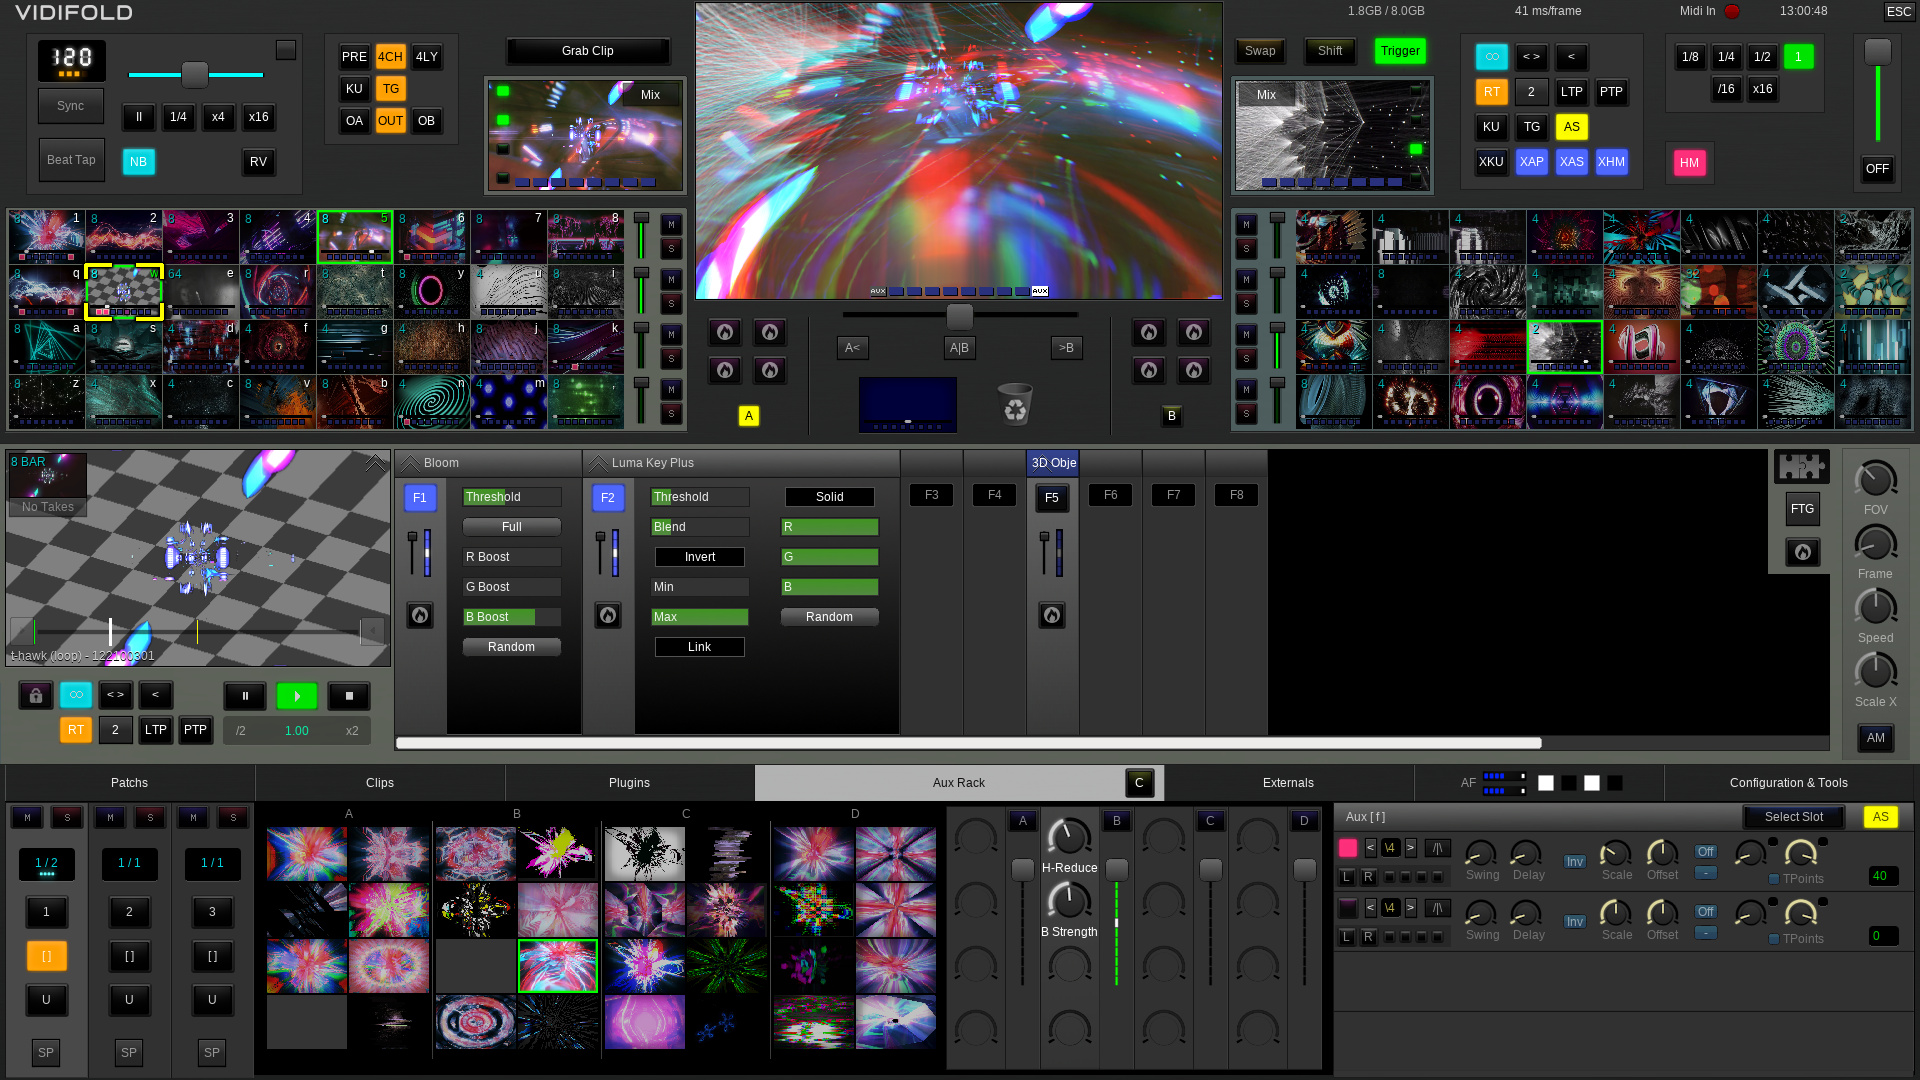Click cyan infinity loop button in top-right panel
The image size is (1920, 1080).
click(x=1492, y=57)
